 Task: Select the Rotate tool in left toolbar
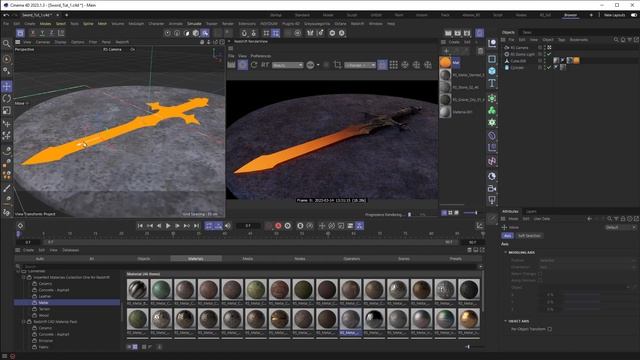[7, 98]
